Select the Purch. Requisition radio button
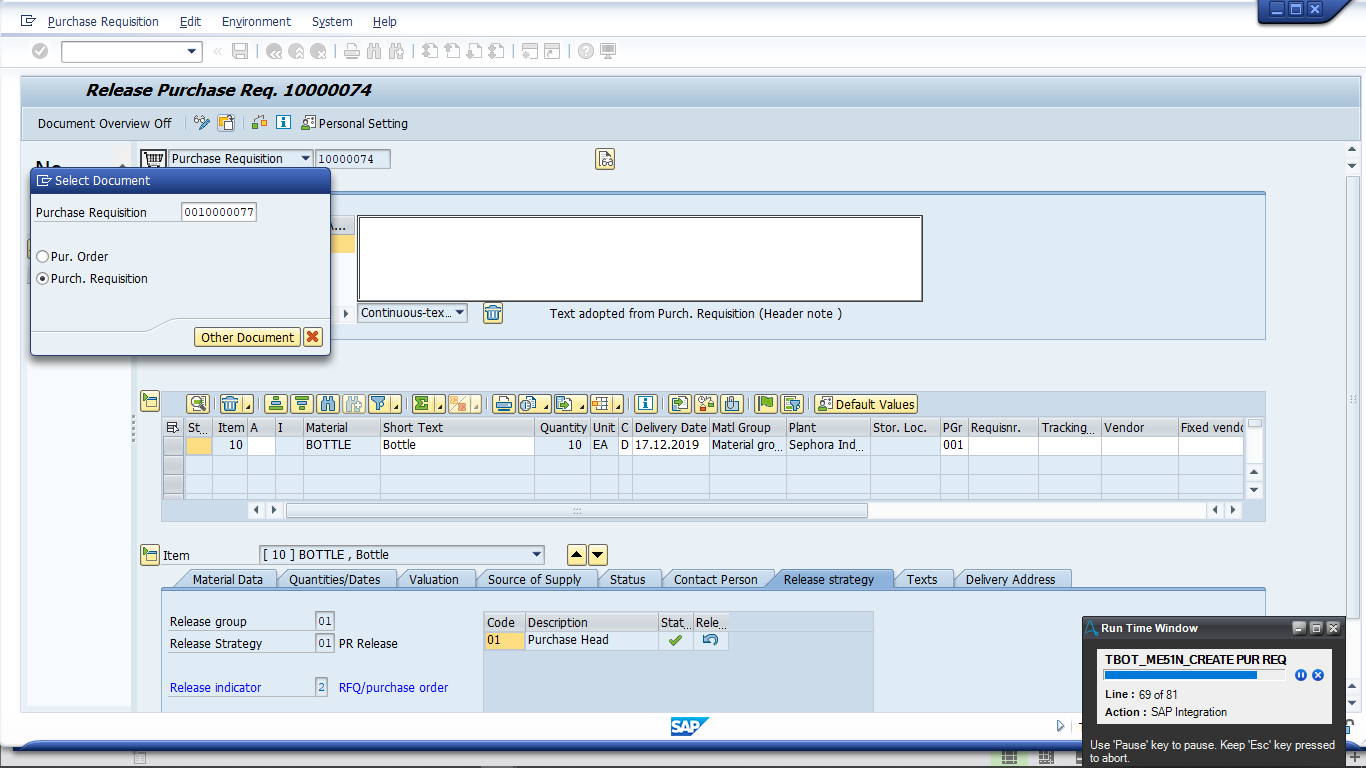 click(x=42, y=279)
